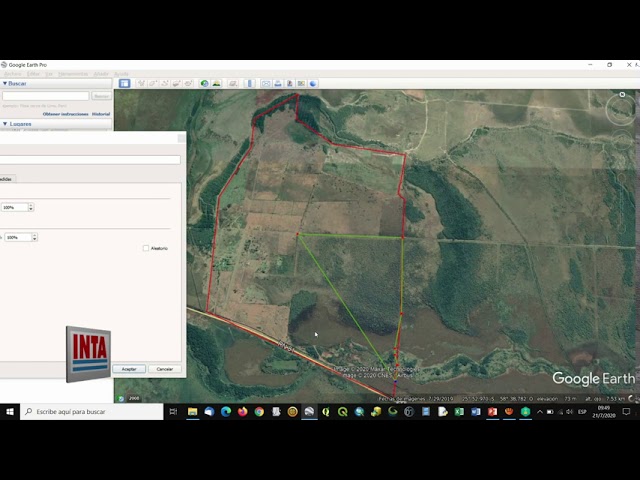Click Windows search box on taskbar
Screen dimensions: 640x480
pyautogui.click(x=92, y=412)
